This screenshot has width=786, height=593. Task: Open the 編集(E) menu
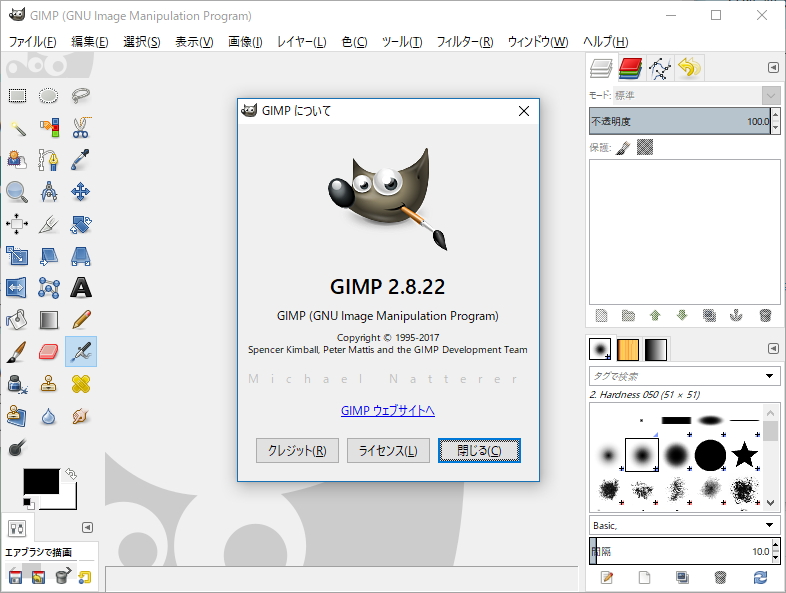(x=90, y=42)
